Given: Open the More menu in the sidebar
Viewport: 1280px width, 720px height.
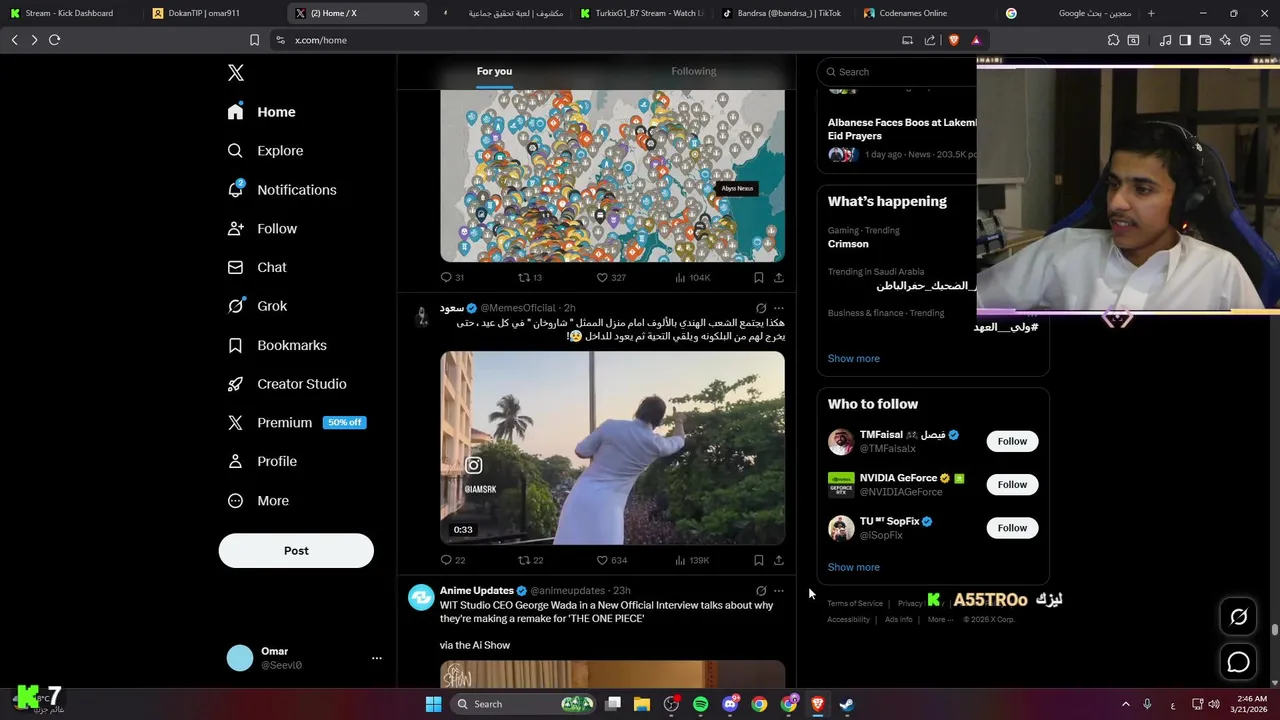Looking at the screenshot, I should click(x=259, y=501).
